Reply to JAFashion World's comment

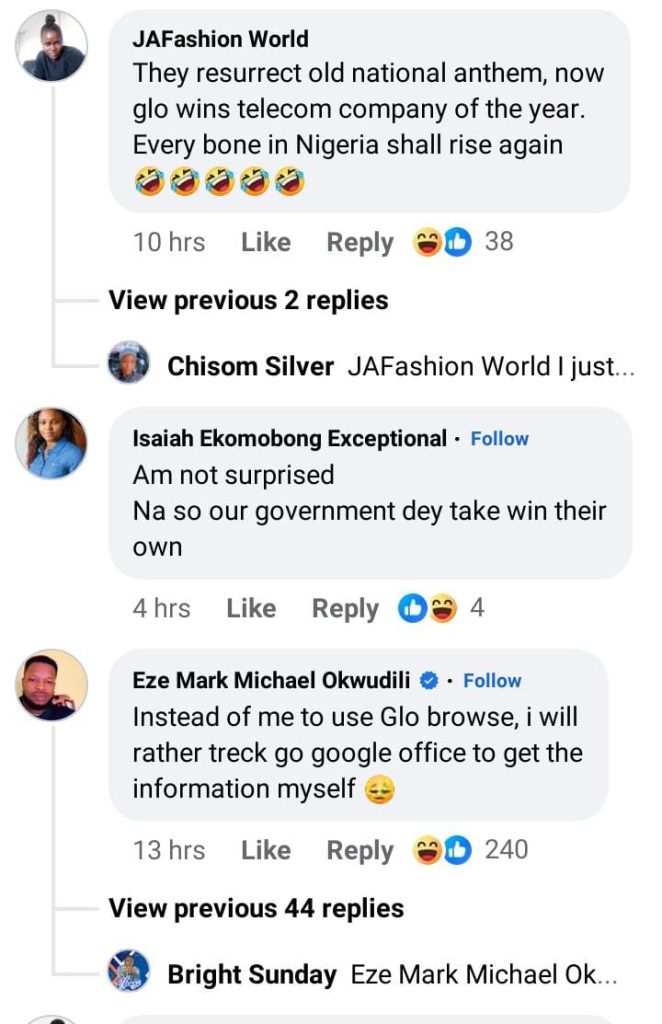click(360, 242)
